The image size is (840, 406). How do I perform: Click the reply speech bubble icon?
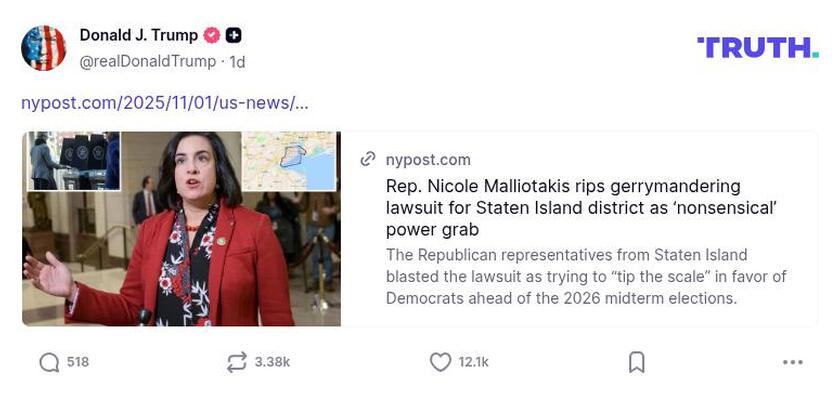49,362
